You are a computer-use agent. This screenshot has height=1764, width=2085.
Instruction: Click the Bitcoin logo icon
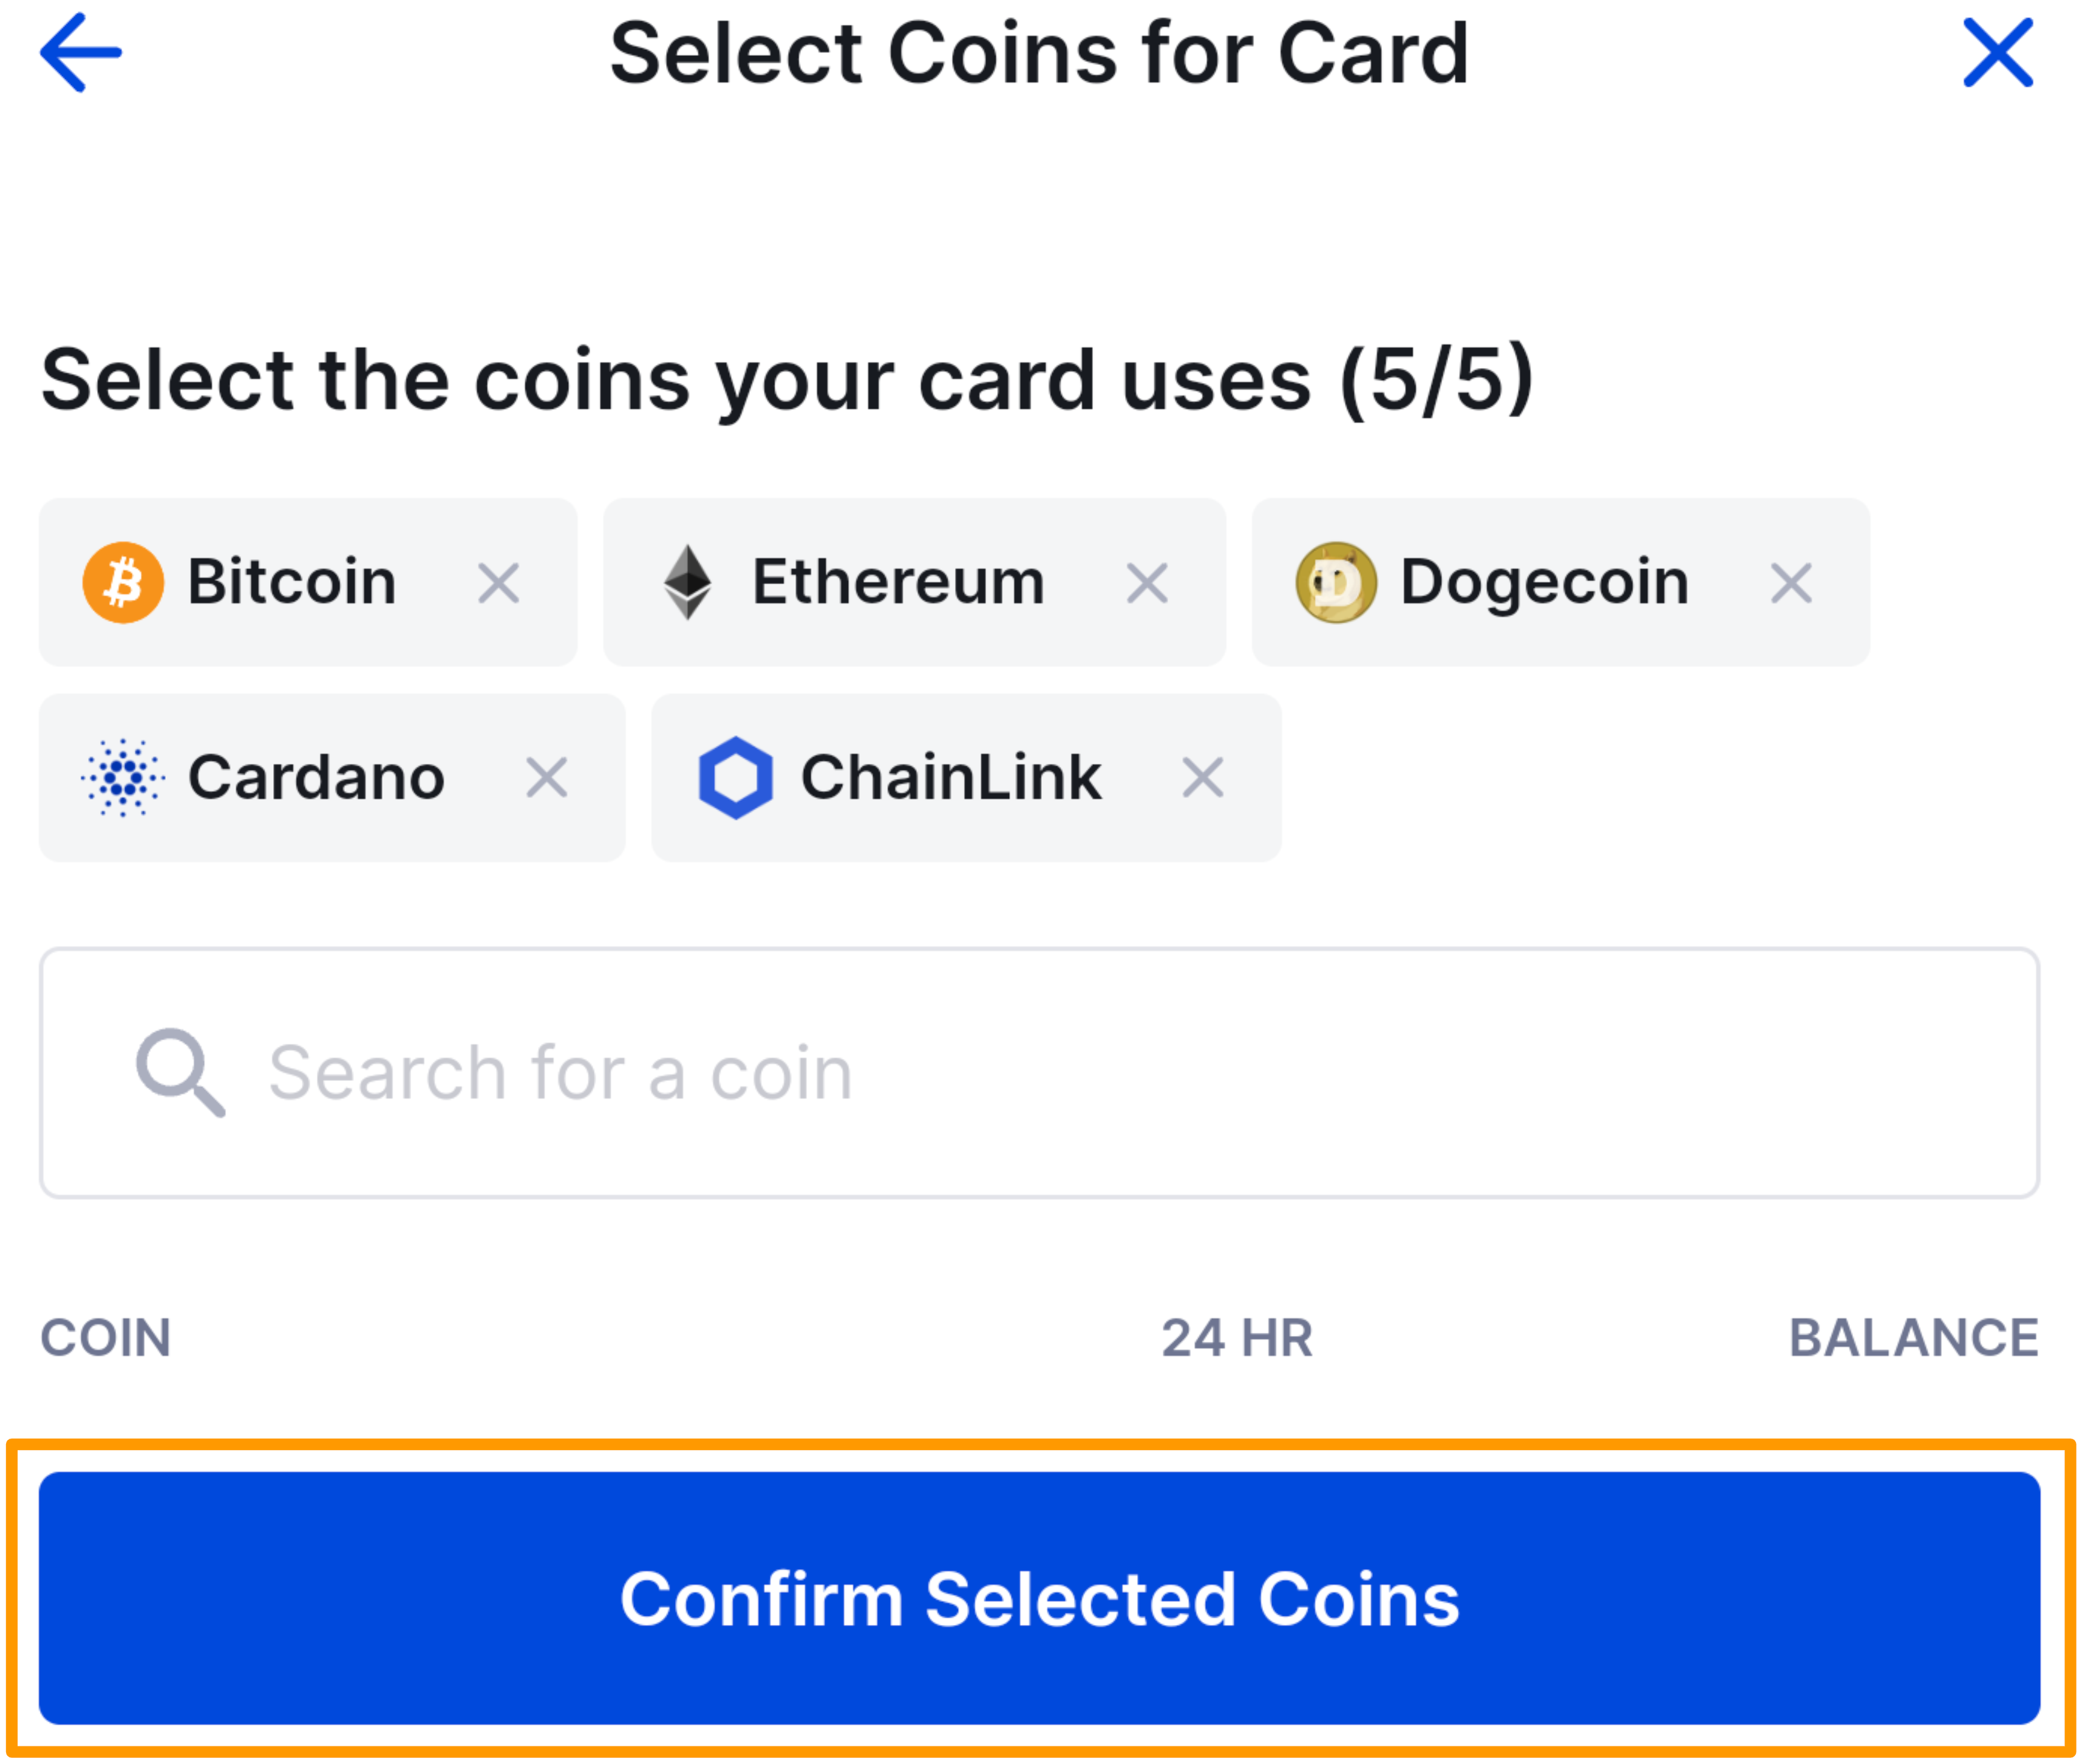[123, 583]
